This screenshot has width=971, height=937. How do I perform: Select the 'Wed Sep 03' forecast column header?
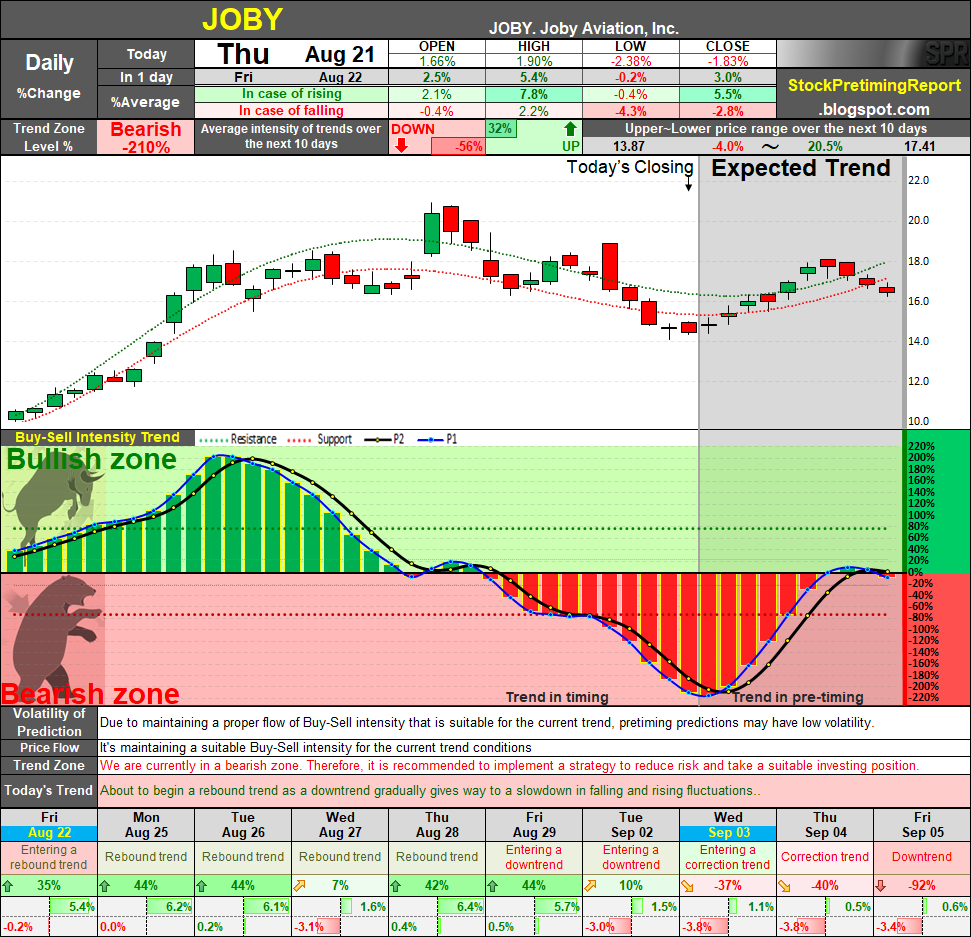point(728,825)
